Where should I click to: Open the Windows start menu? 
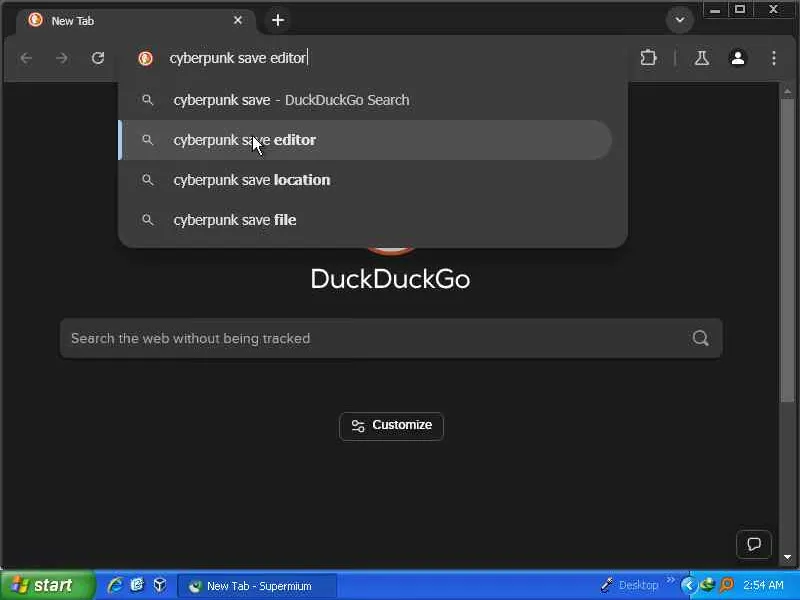pyautogui.click(x=47, y=585)
